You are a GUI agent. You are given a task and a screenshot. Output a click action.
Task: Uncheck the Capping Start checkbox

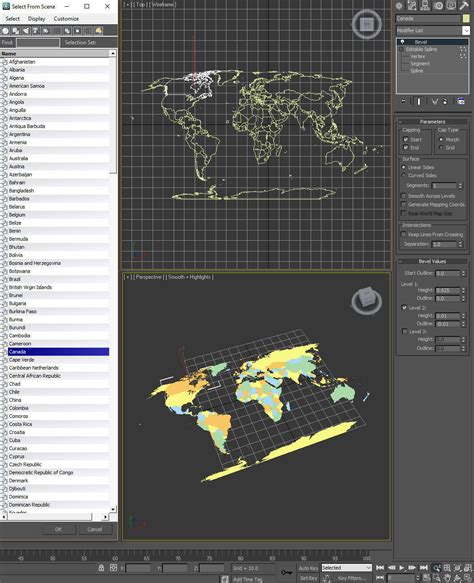(x=406, y=139)
